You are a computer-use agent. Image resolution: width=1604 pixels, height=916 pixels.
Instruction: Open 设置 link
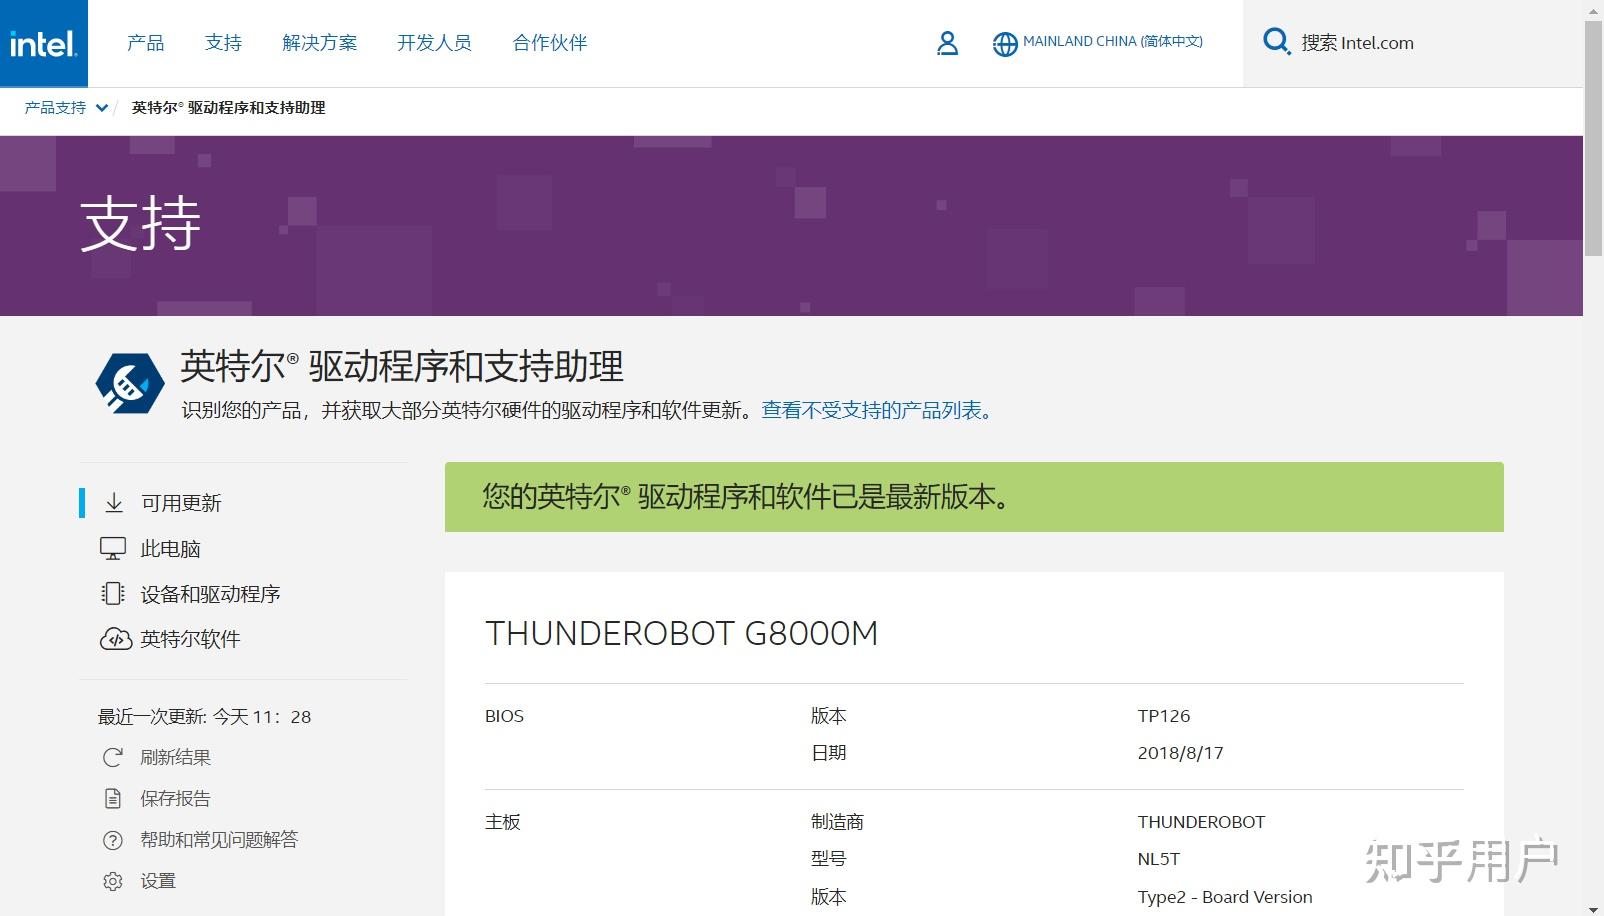pos(158,881)
